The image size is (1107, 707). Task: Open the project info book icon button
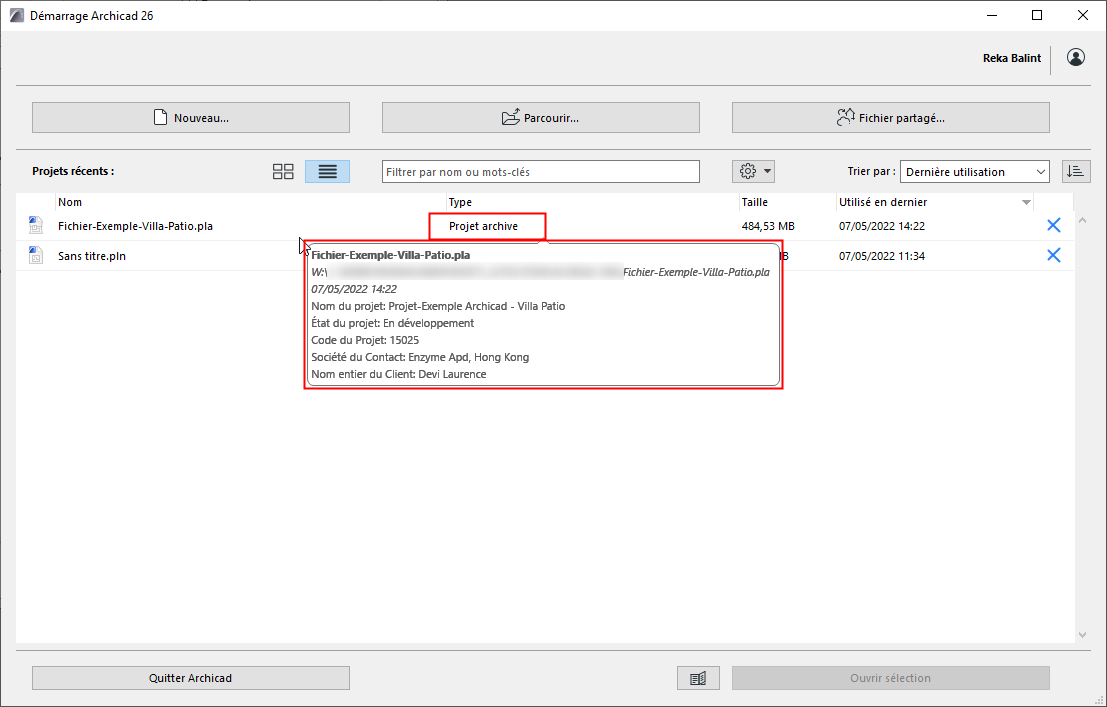(x=698, y=678)
